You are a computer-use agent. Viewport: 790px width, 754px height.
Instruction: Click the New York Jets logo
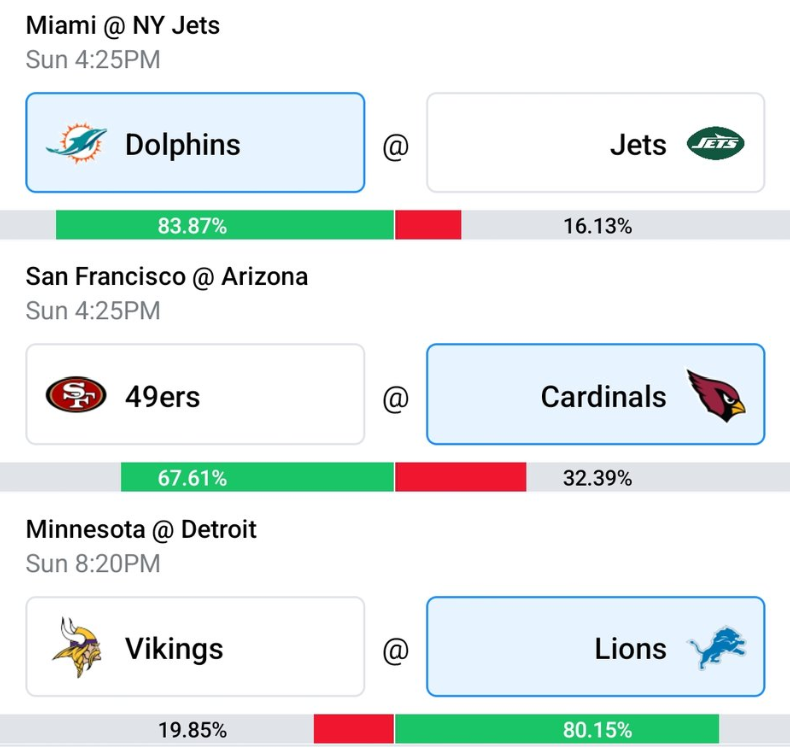coord(716,144)
